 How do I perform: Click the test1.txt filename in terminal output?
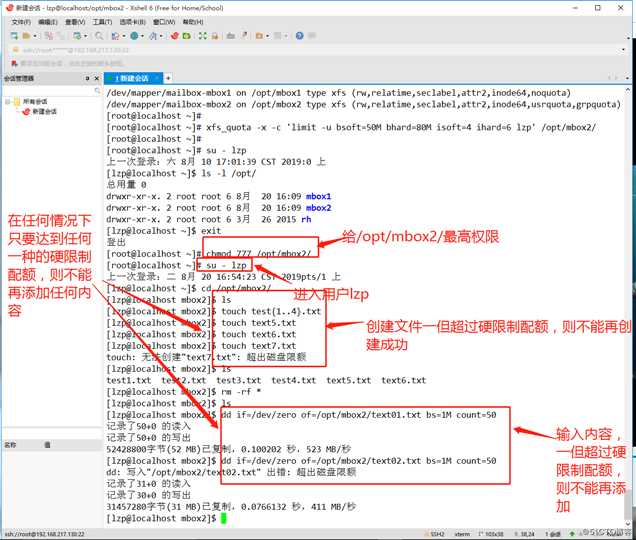point(129,381)
